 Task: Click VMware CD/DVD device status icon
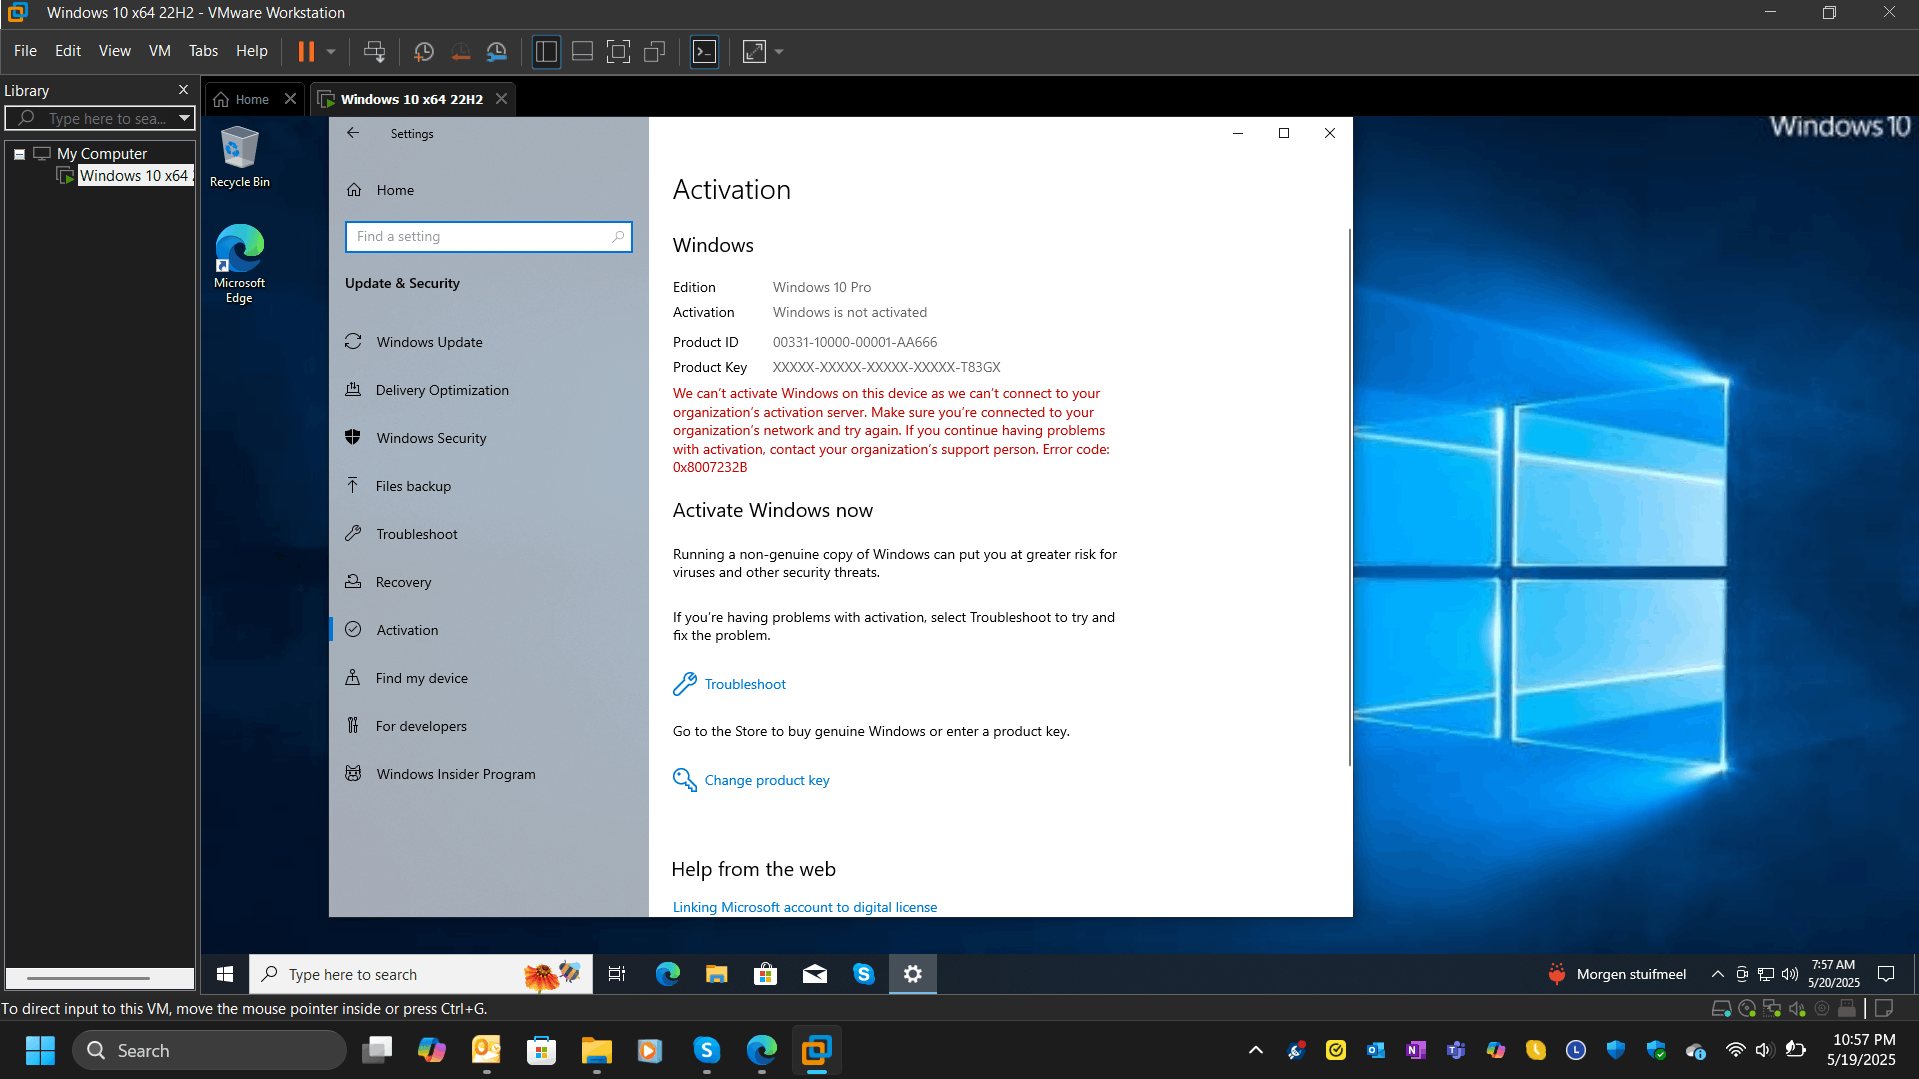(x=1746, y=1009)
